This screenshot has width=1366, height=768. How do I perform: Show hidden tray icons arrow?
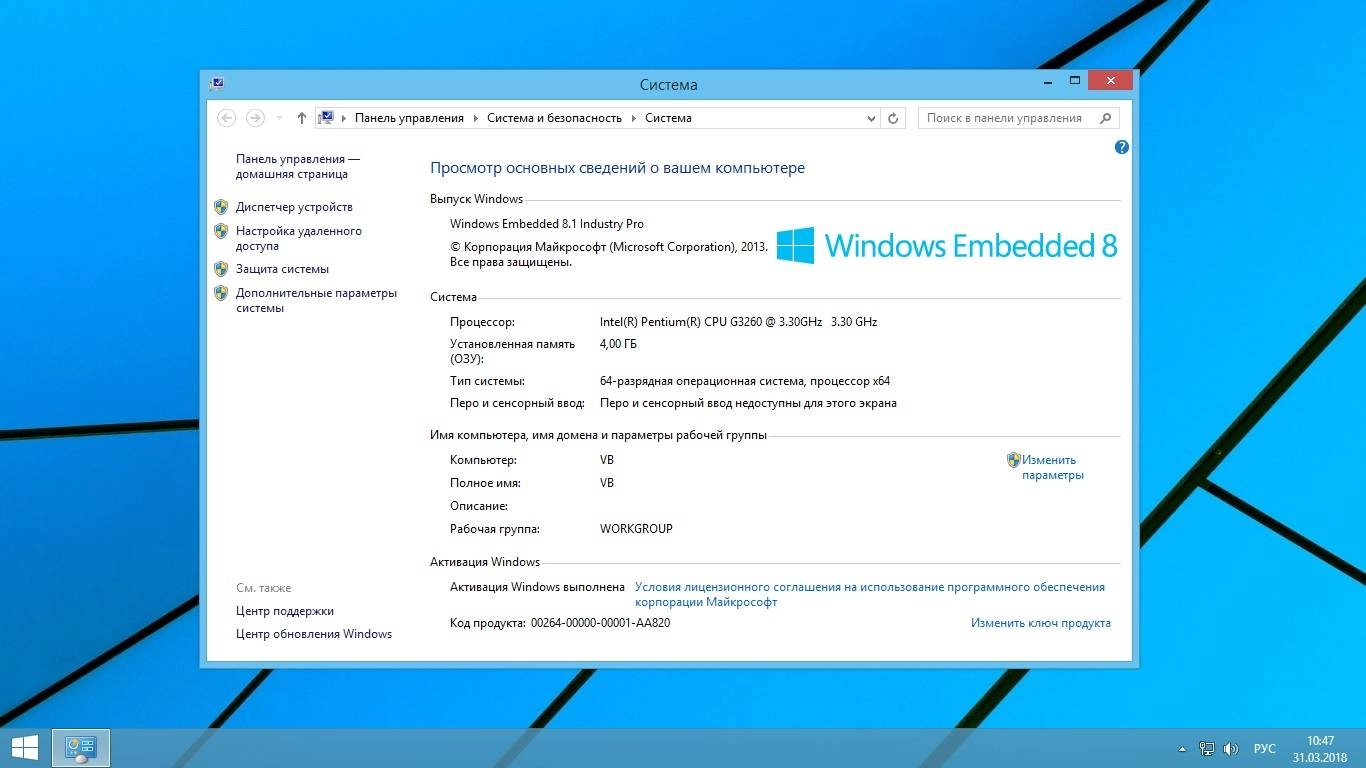coord(1183,748)
